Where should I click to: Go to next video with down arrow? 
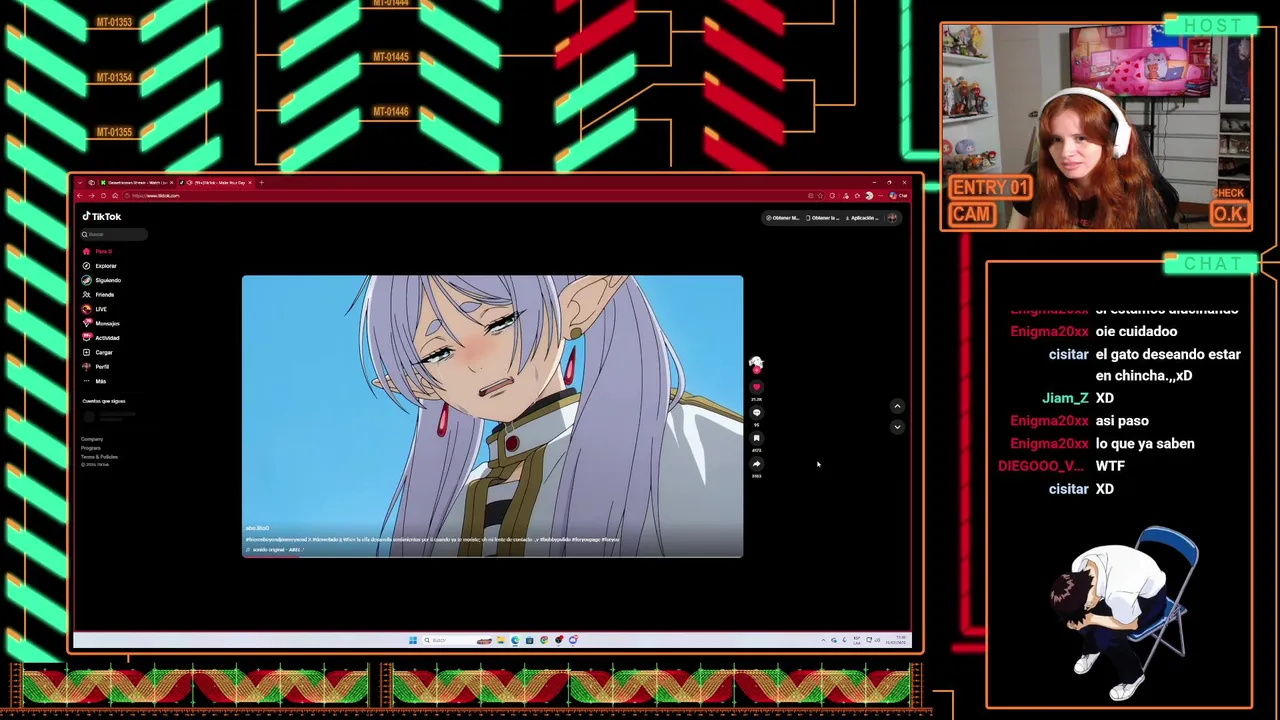897,427
